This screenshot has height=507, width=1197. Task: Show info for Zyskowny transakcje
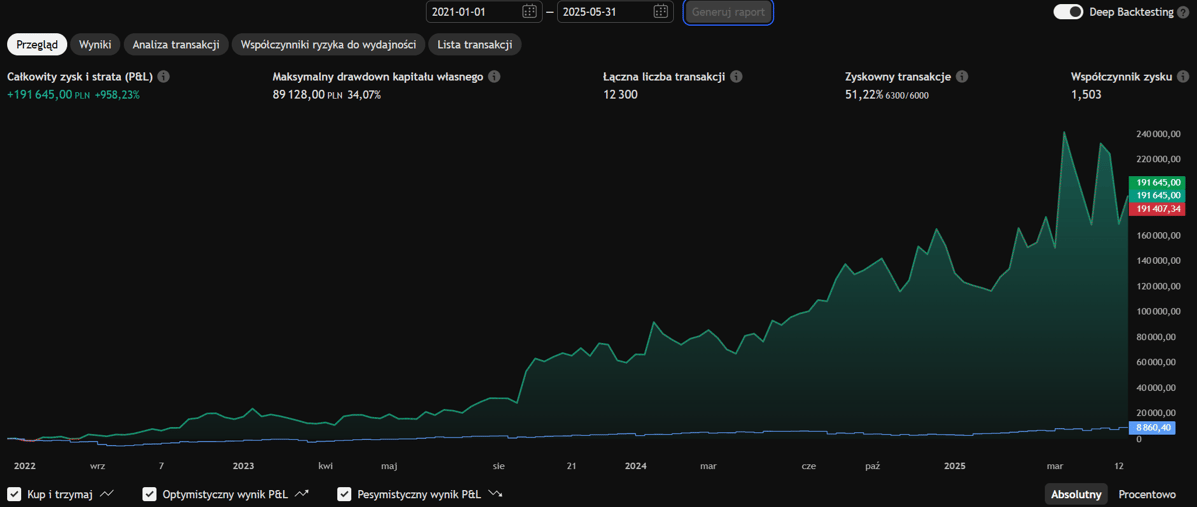point(962,77)
